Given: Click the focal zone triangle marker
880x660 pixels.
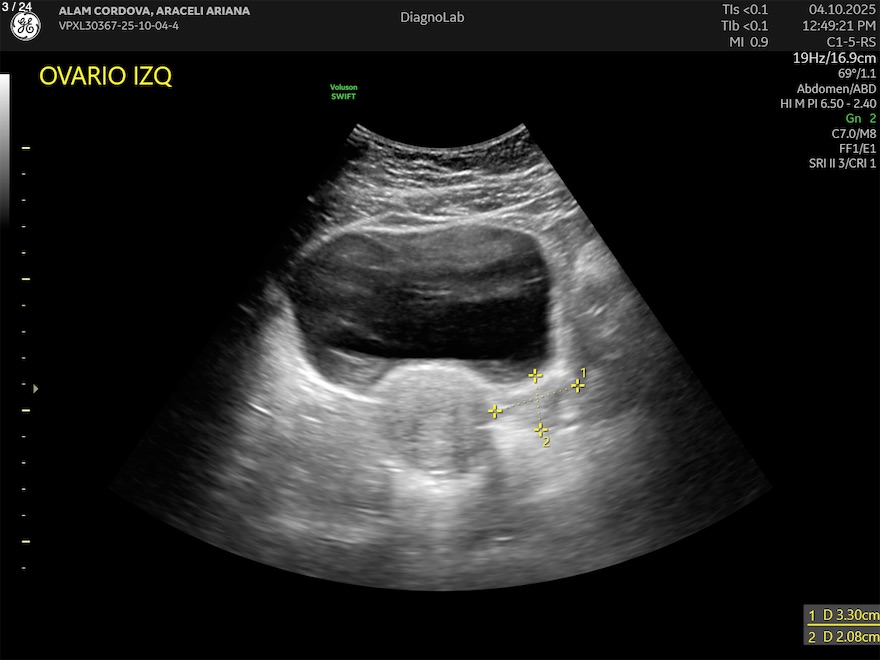Looking at the screenshot, I should click(x=37, y=388).
